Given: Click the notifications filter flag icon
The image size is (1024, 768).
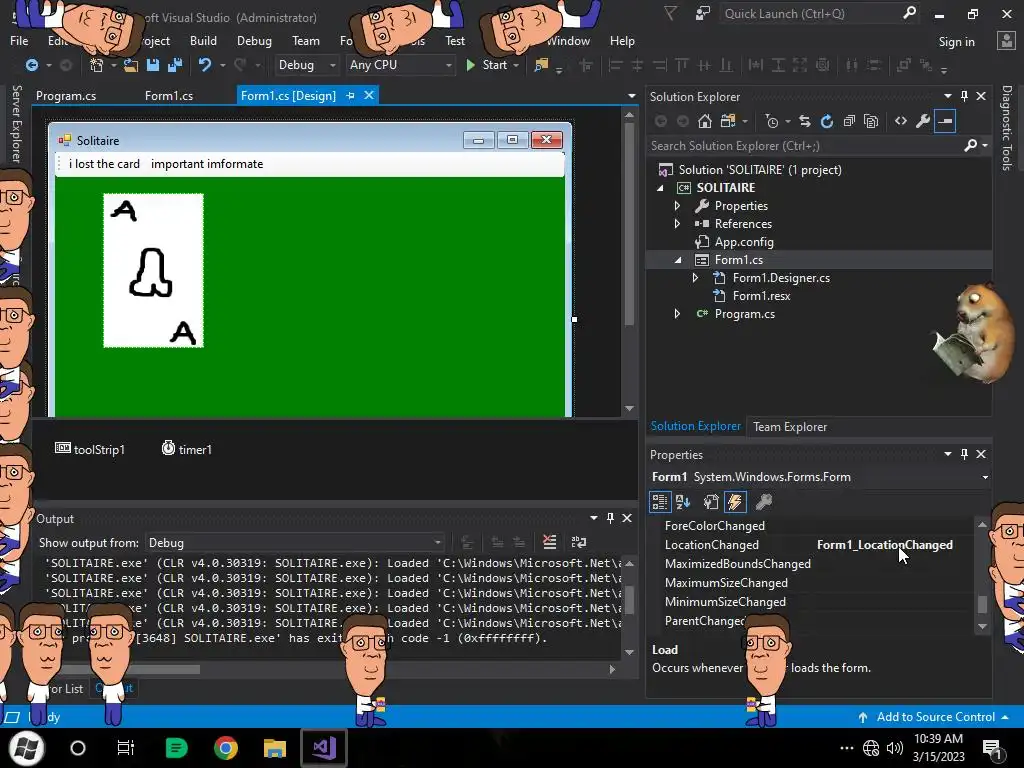Looking at the screenshot, I should tap(670, 14).
